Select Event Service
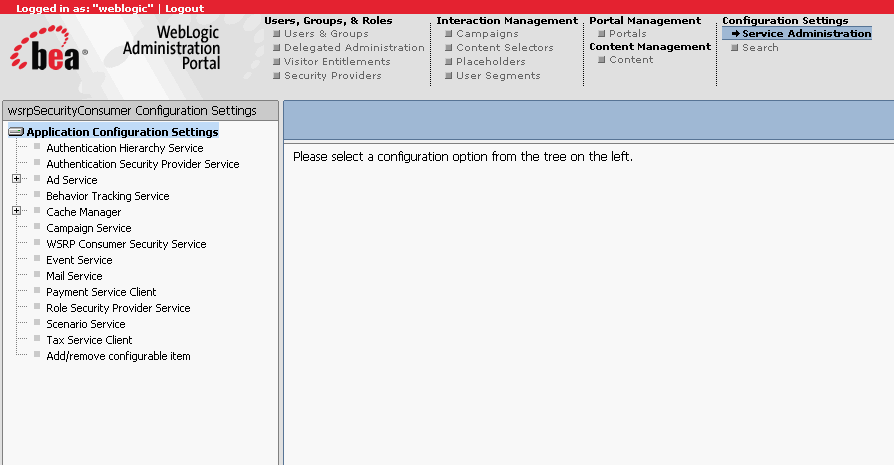Image resolution: width=894 pixels, height=465 pixels. pos(79,260)
